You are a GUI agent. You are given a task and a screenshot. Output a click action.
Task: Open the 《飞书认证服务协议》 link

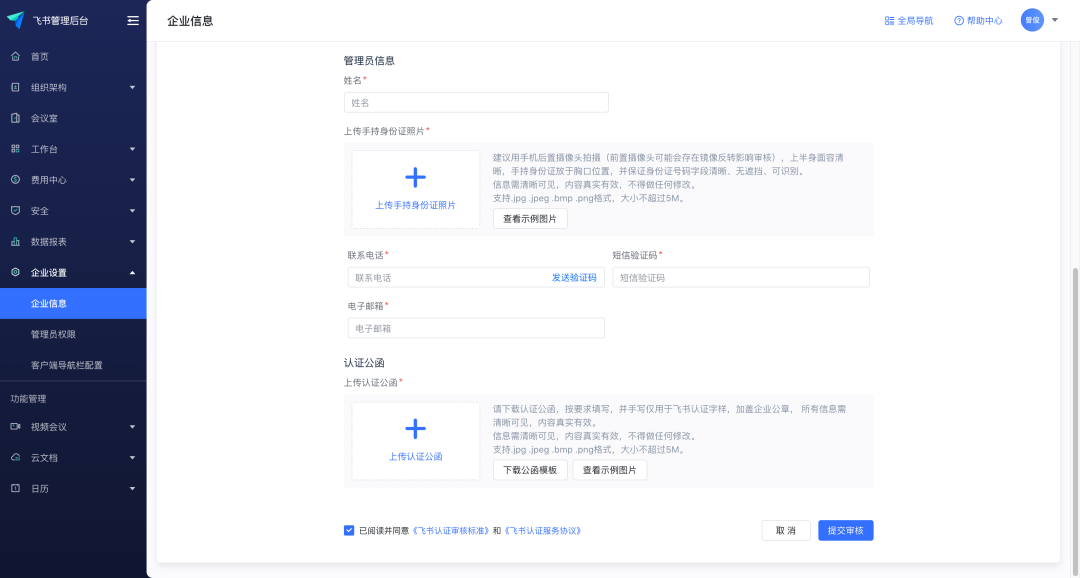543,530
